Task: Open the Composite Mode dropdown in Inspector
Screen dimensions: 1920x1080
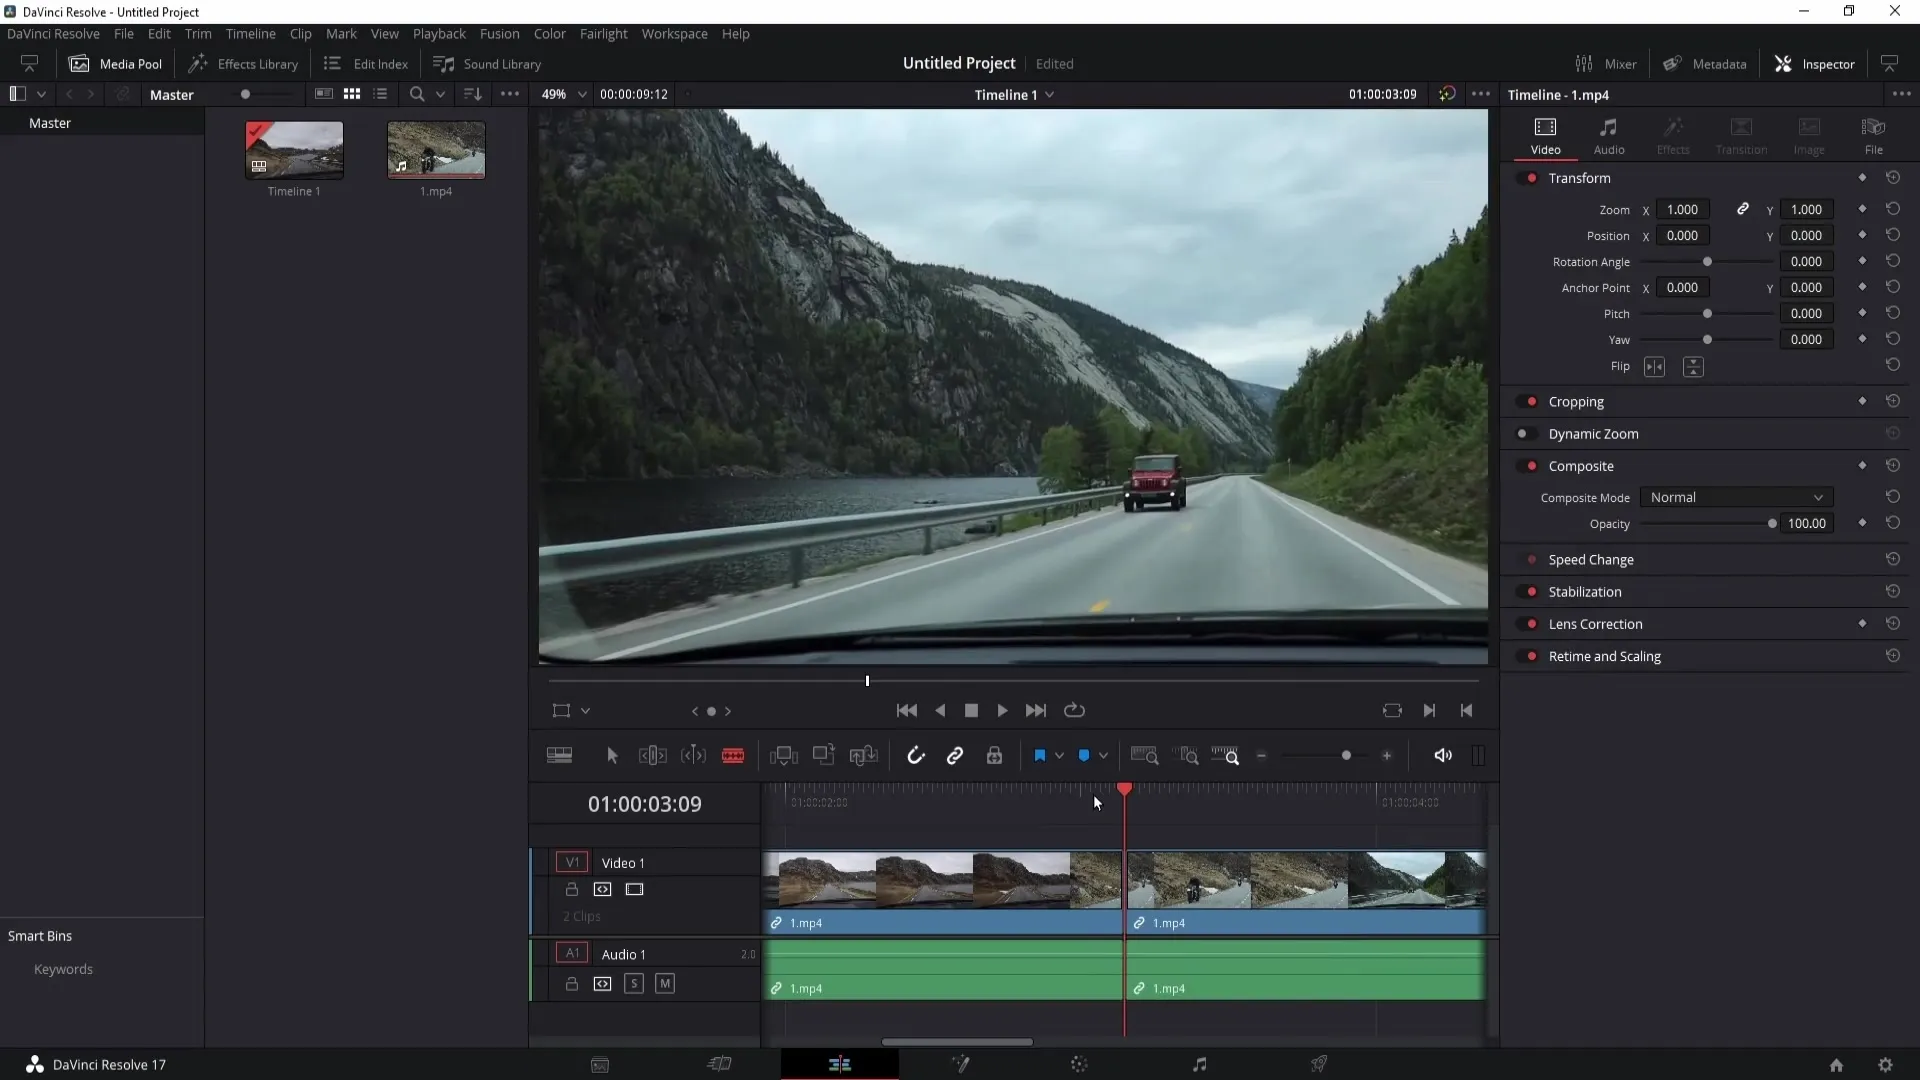Action: pyautogui.click(x=1735, y=497)
